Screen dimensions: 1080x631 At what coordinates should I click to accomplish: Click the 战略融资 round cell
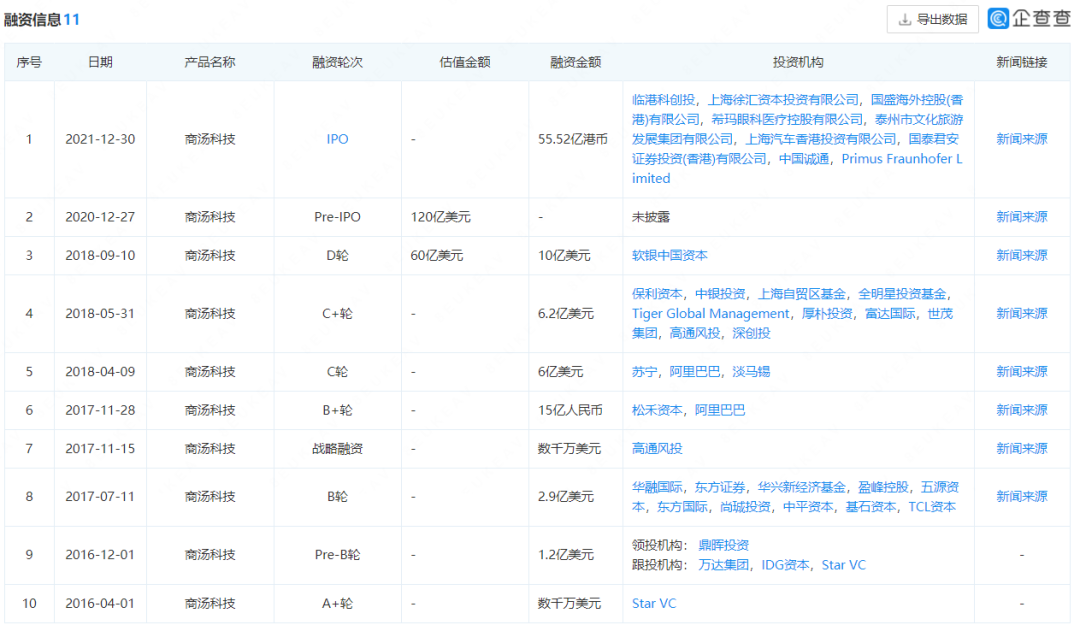click(338, 449)
